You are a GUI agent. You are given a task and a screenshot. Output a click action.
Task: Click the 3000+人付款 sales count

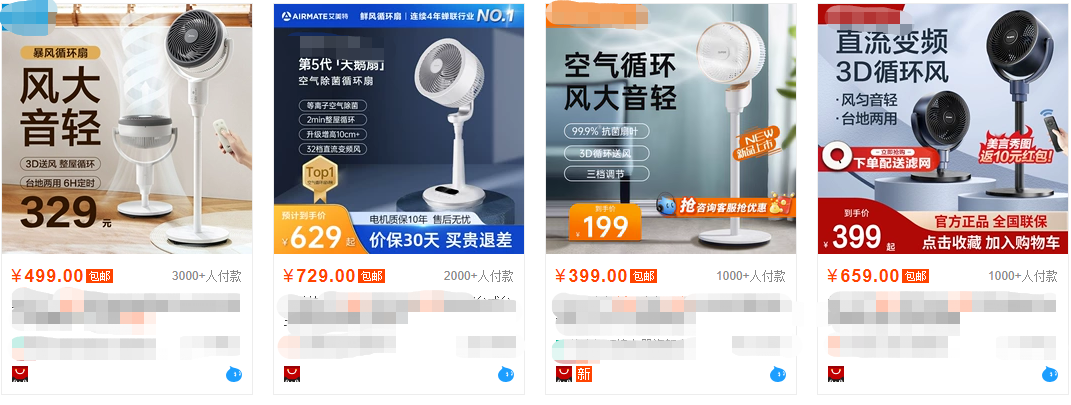point(206,276)
